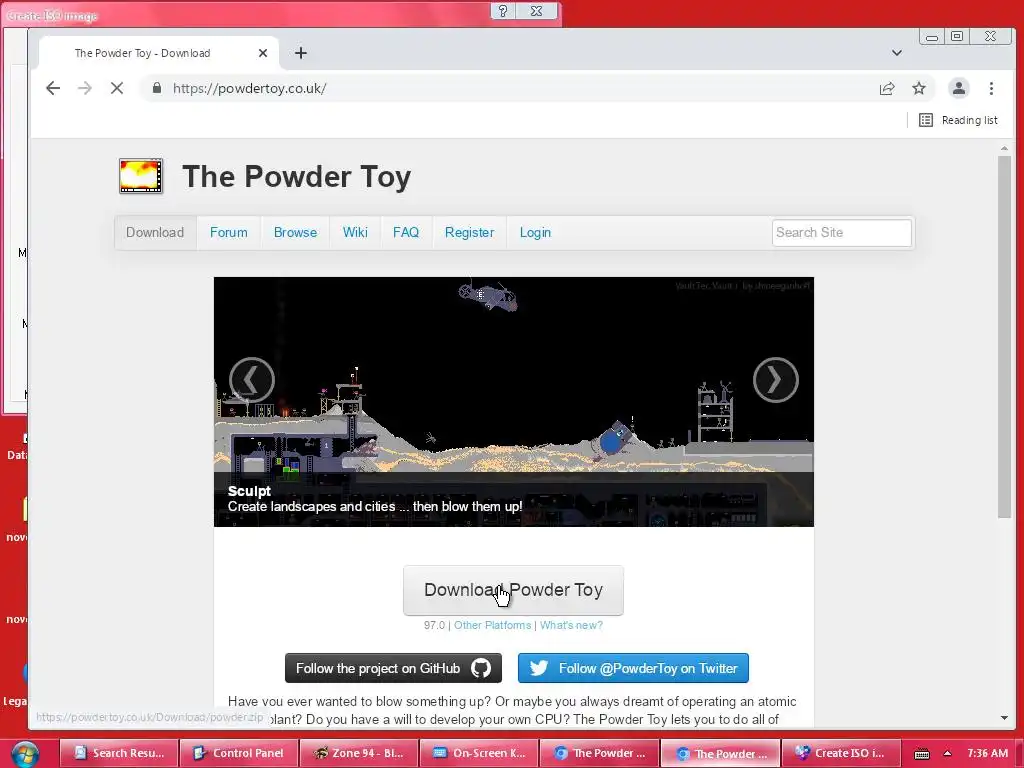1024x768 pixels.
Task: Open the browser three-dot menu
Action: (991, 88)
